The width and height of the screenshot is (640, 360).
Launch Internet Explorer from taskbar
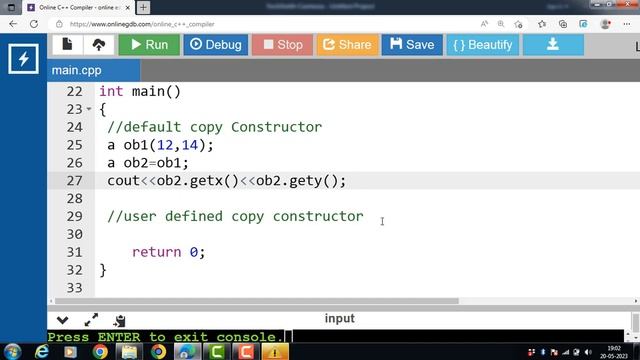(x=42, y=351)
